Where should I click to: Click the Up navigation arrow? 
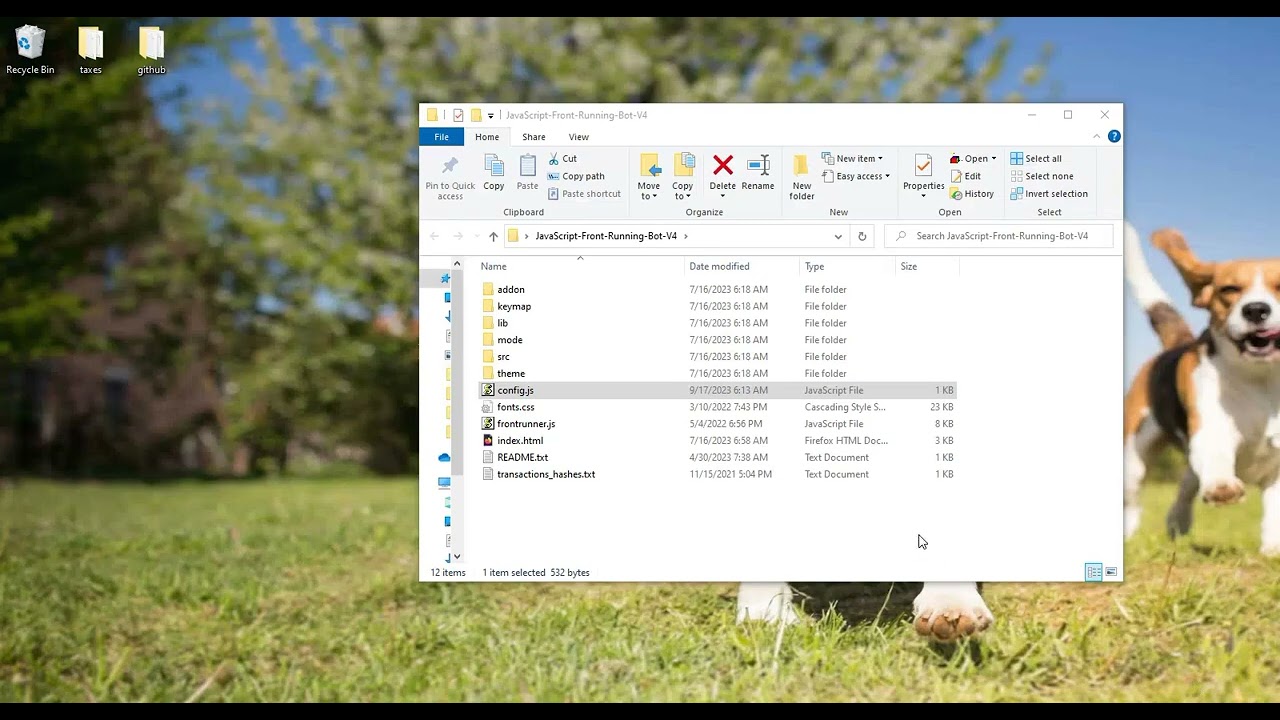(x=493, y=236)
